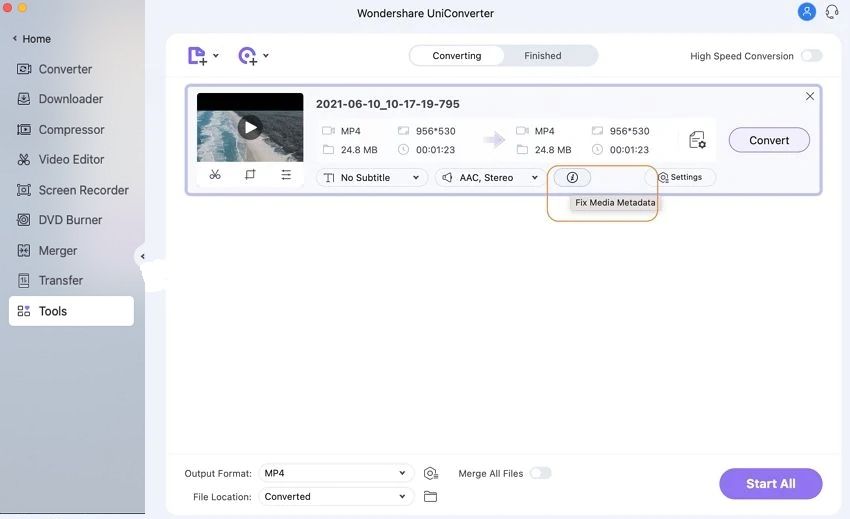Select Tools in the sidebar

click(71, 311)
